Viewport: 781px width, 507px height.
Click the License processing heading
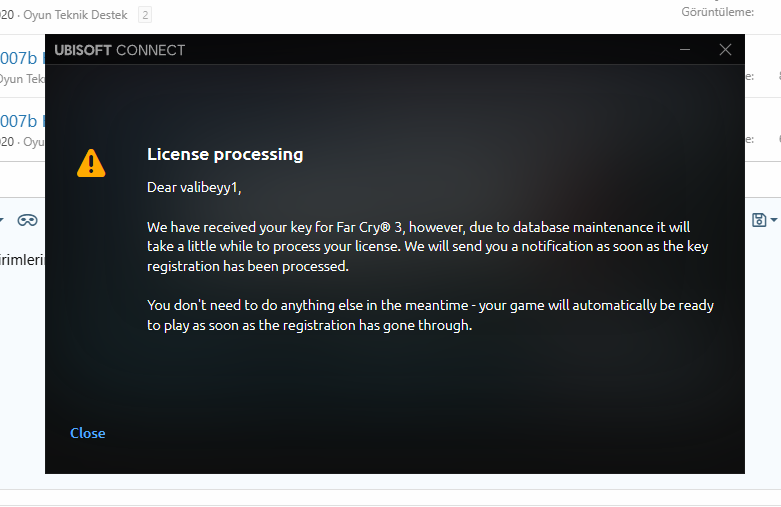(225, 154)
